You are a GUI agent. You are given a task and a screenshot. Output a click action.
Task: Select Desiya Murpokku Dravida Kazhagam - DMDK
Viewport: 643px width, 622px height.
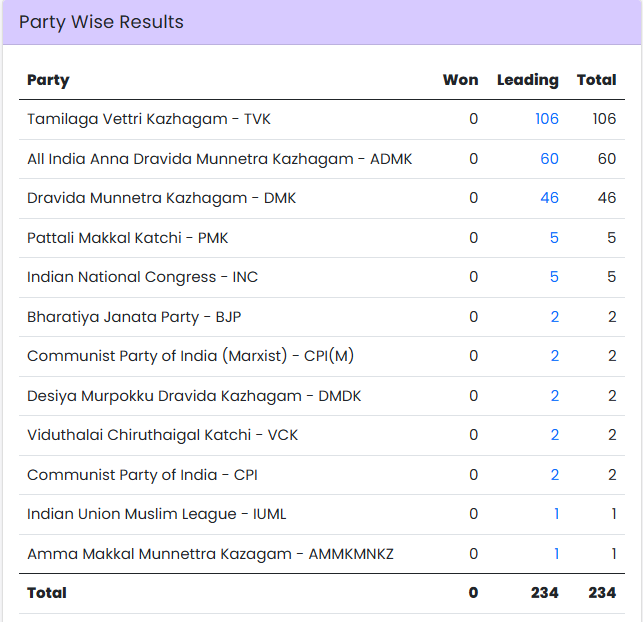(x=194, y=396)
